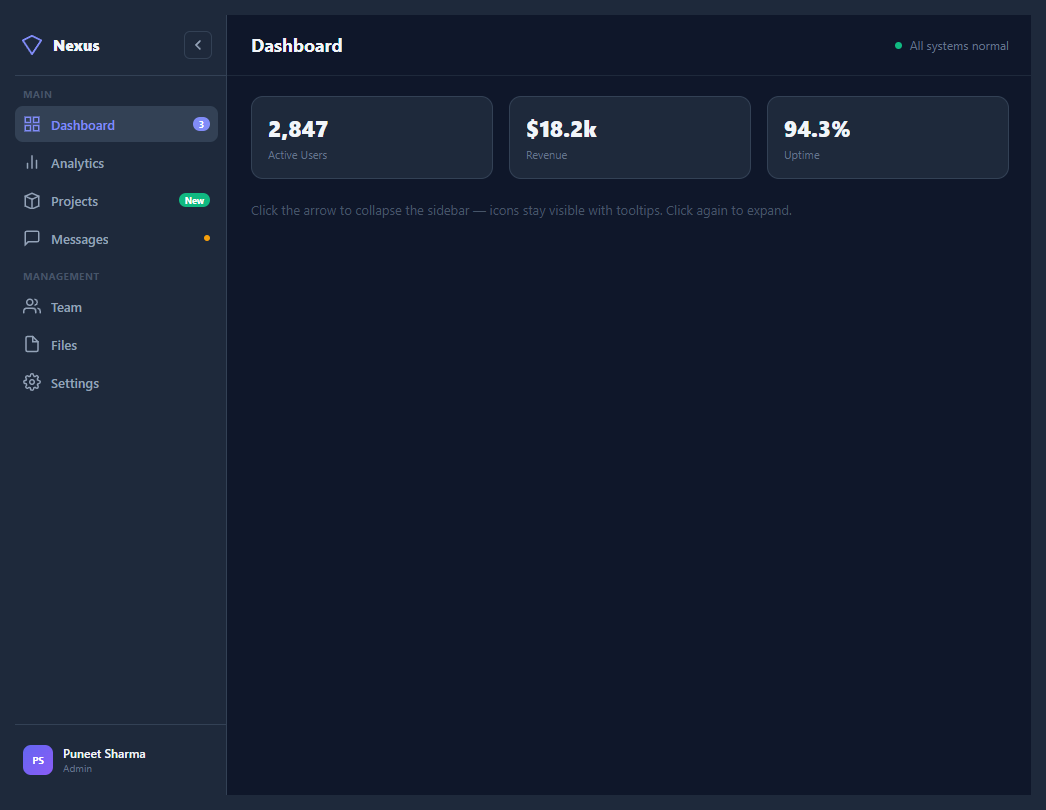
Task: Click the Files document icon
Action: [x=32, y=345]
